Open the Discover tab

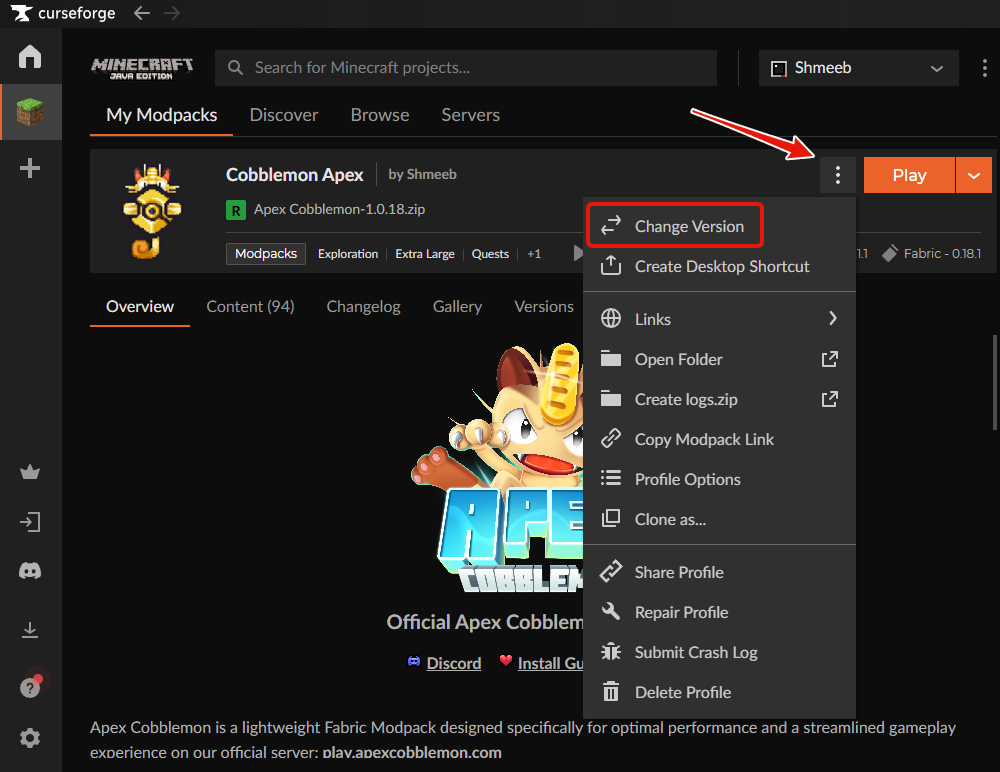[284, 115]
